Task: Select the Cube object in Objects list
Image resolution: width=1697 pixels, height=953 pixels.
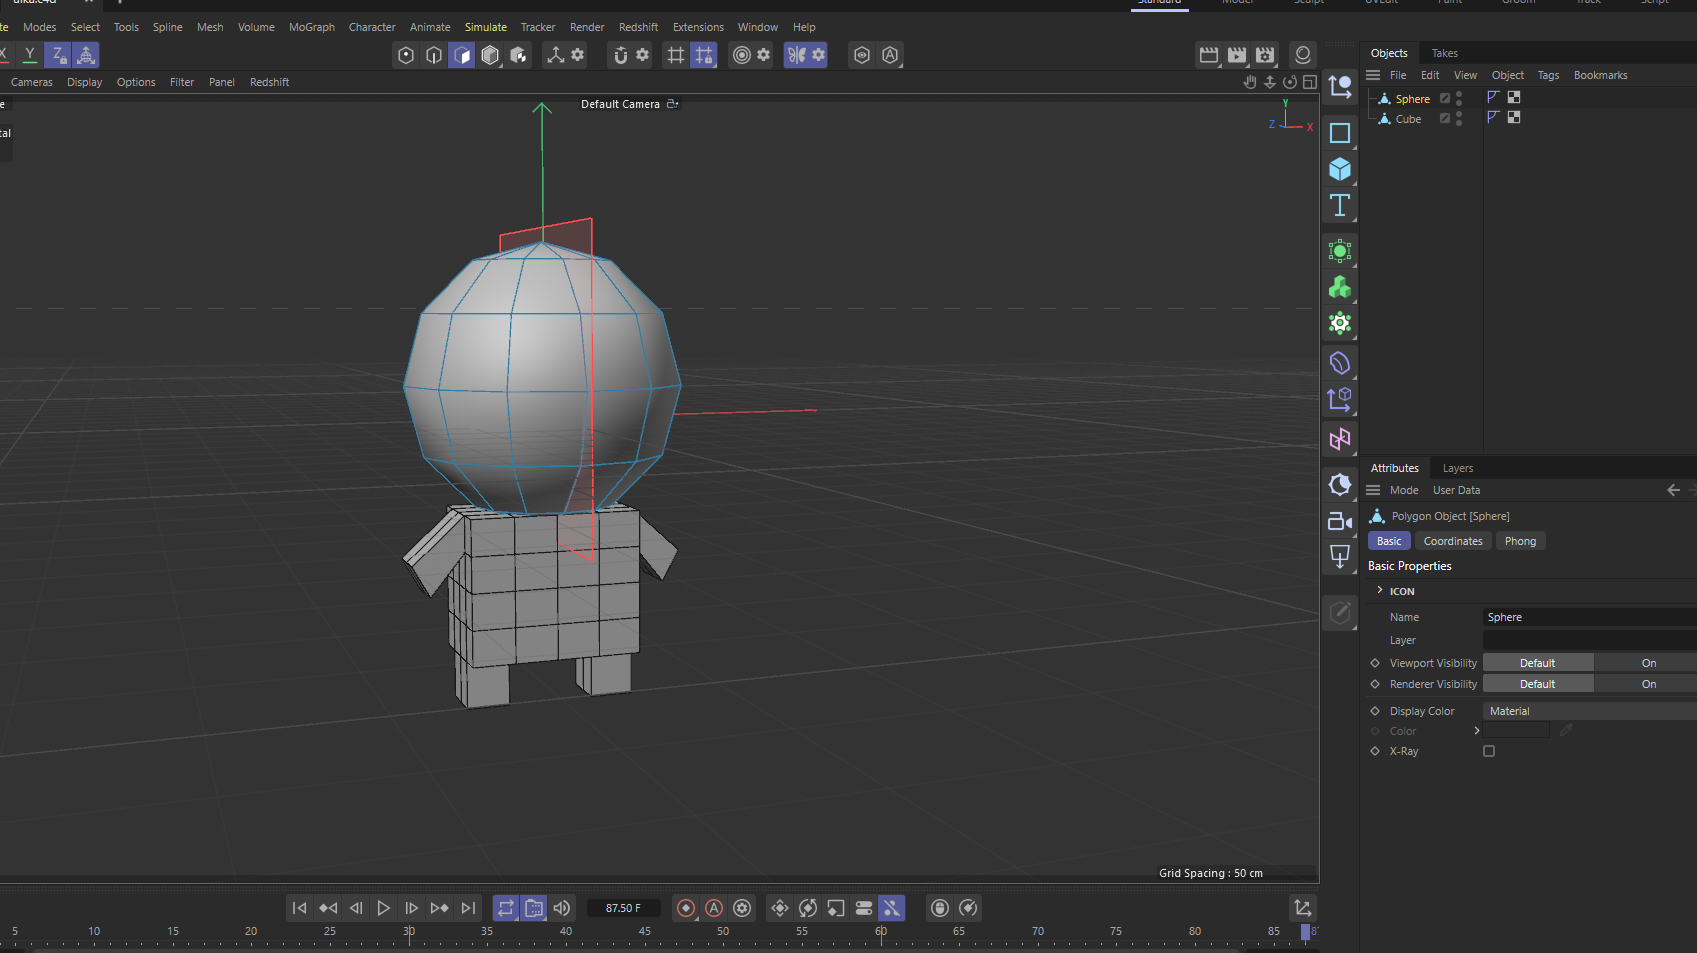Action: [1408, 119]
